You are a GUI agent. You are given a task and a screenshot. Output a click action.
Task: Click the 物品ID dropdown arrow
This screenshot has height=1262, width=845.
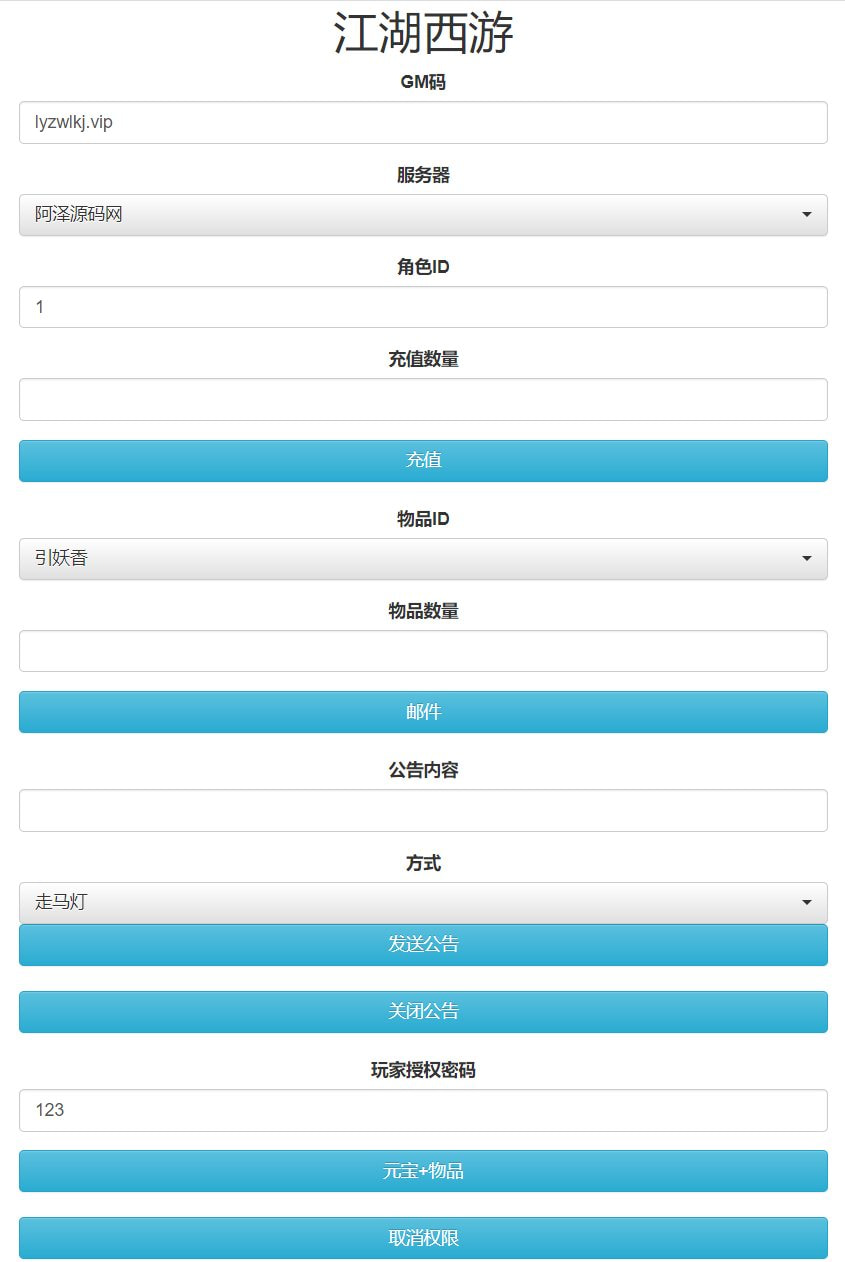(x=807, y=559)
